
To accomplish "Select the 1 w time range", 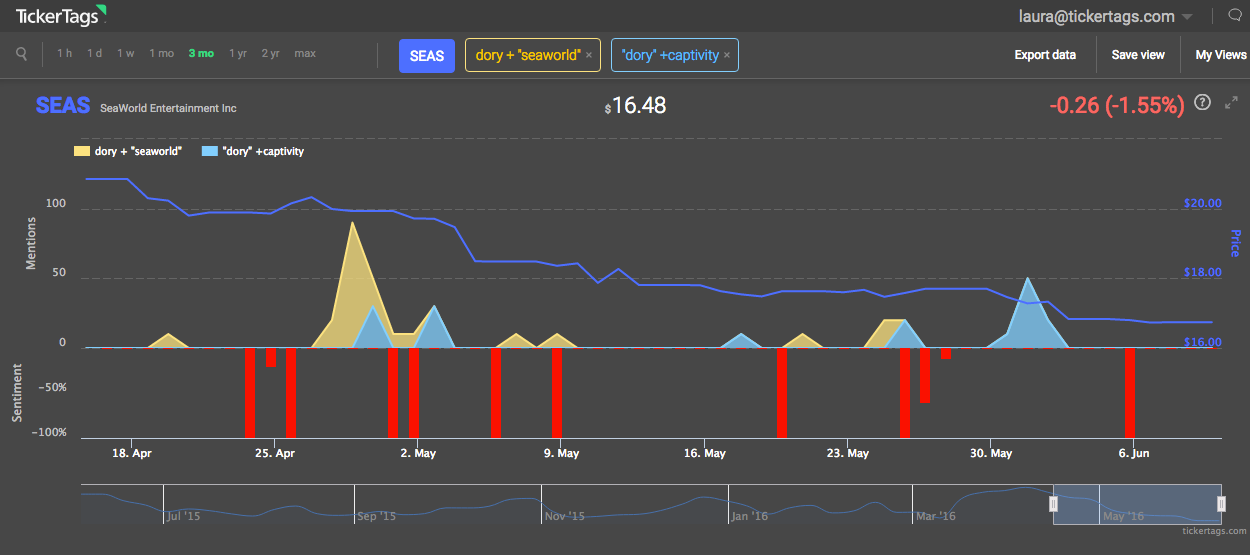I will pyautogui.click(x=125, y=54).
